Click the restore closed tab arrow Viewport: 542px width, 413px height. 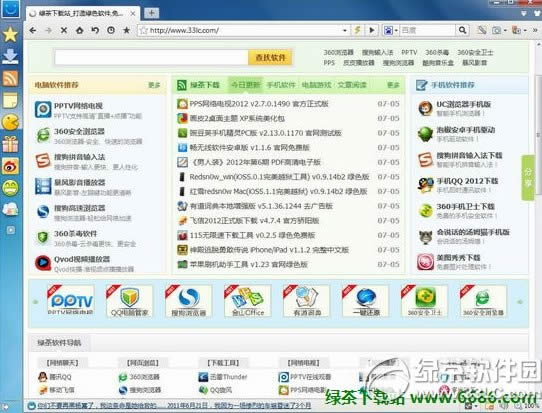coord(95,30)
